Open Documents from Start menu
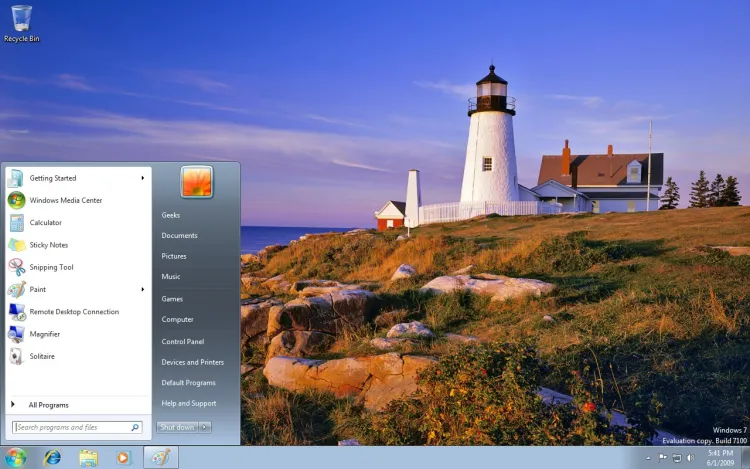Viewport: 750px width, 469px height. click(x=179, y=236)
